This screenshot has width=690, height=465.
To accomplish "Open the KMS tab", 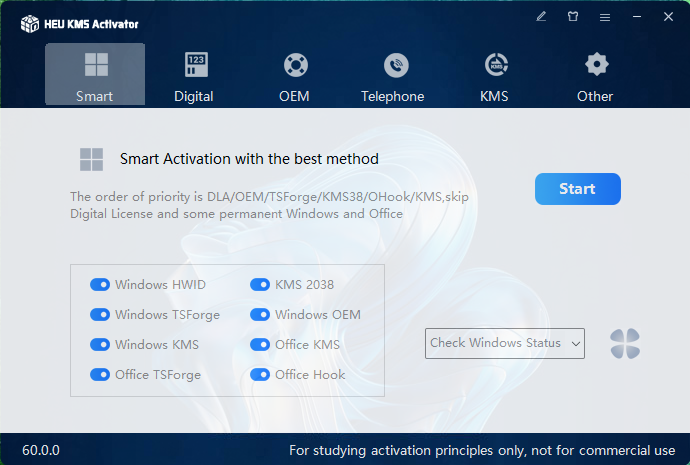I will (494, 75).
